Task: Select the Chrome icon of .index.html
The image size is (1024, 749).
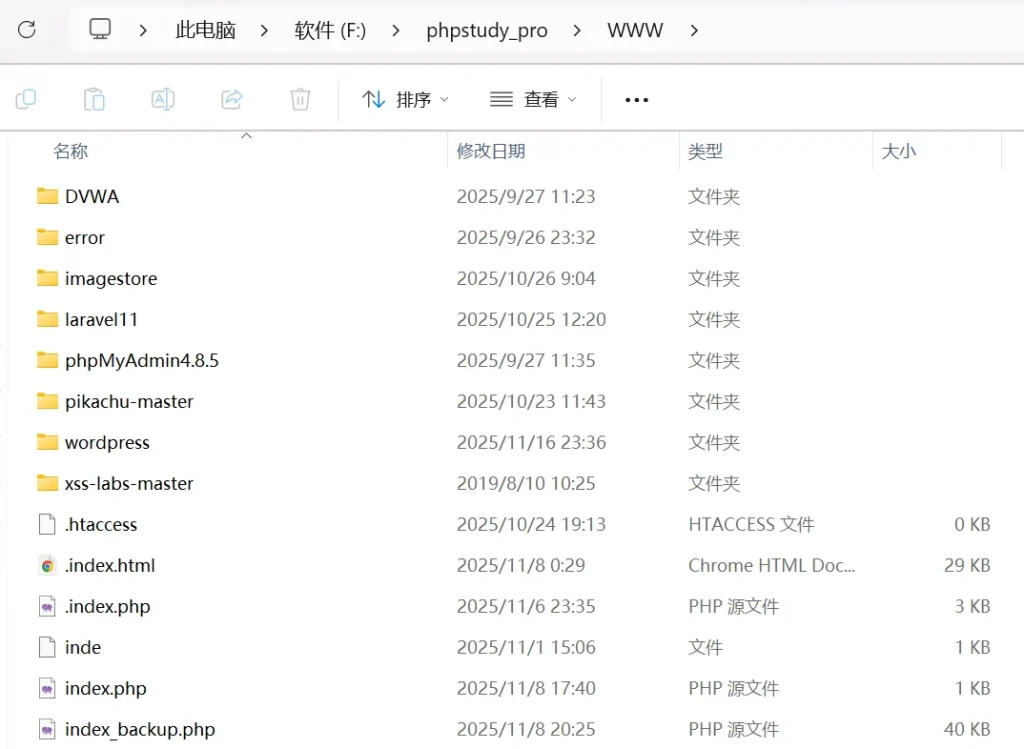Action: click(47, 566)
